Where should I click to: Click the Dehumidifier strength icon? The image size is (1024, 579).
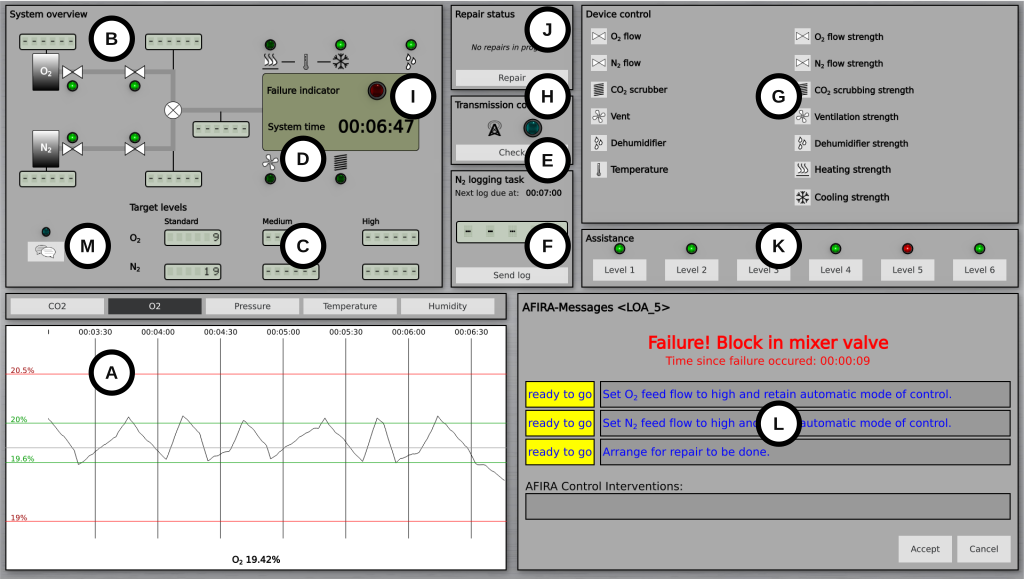pyautogui.click(x=803, y=143)
